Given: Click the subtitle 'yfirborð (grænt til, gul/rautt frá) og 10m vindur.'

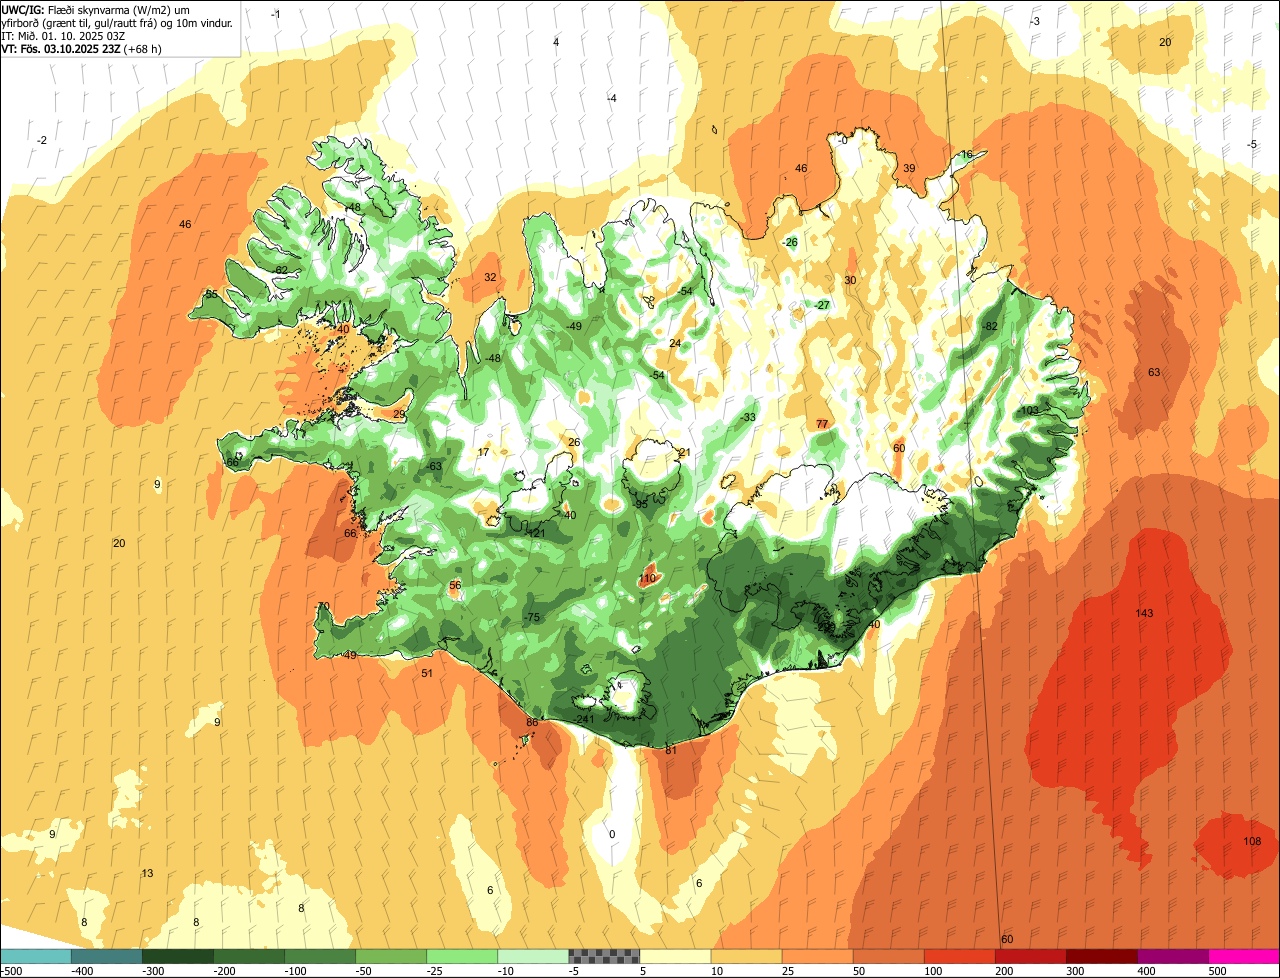Looking at the screenshot, I should click(119, 22).
